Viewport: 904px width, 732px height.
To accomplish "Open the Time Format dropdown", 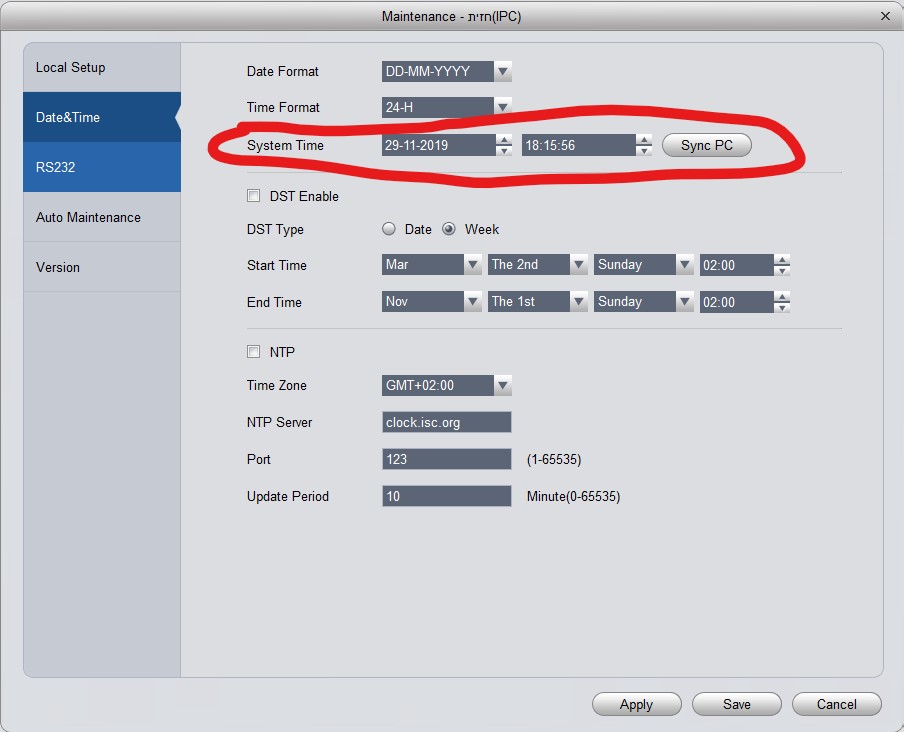I will [446, 107].
